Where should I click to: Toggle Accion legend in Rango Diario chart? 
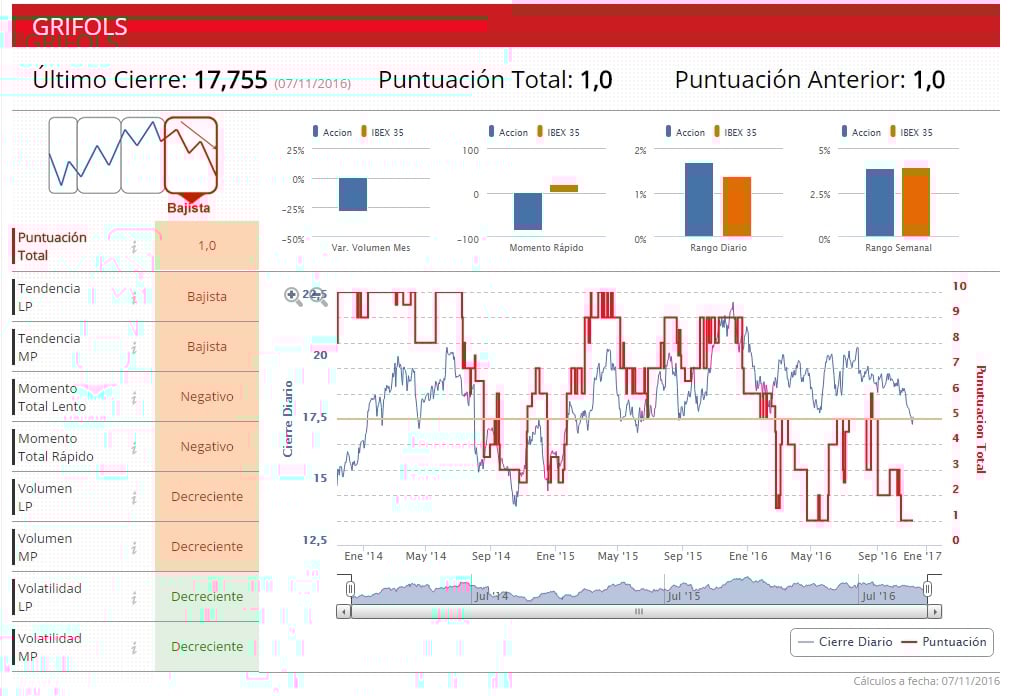pos(685,132)
